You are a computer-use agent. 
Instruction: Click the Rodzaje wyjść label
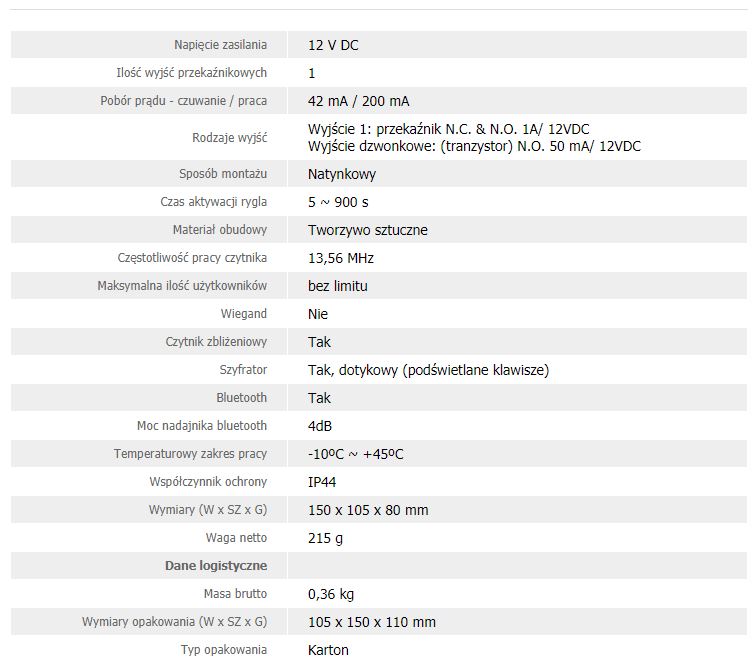[x=229, y=138]
